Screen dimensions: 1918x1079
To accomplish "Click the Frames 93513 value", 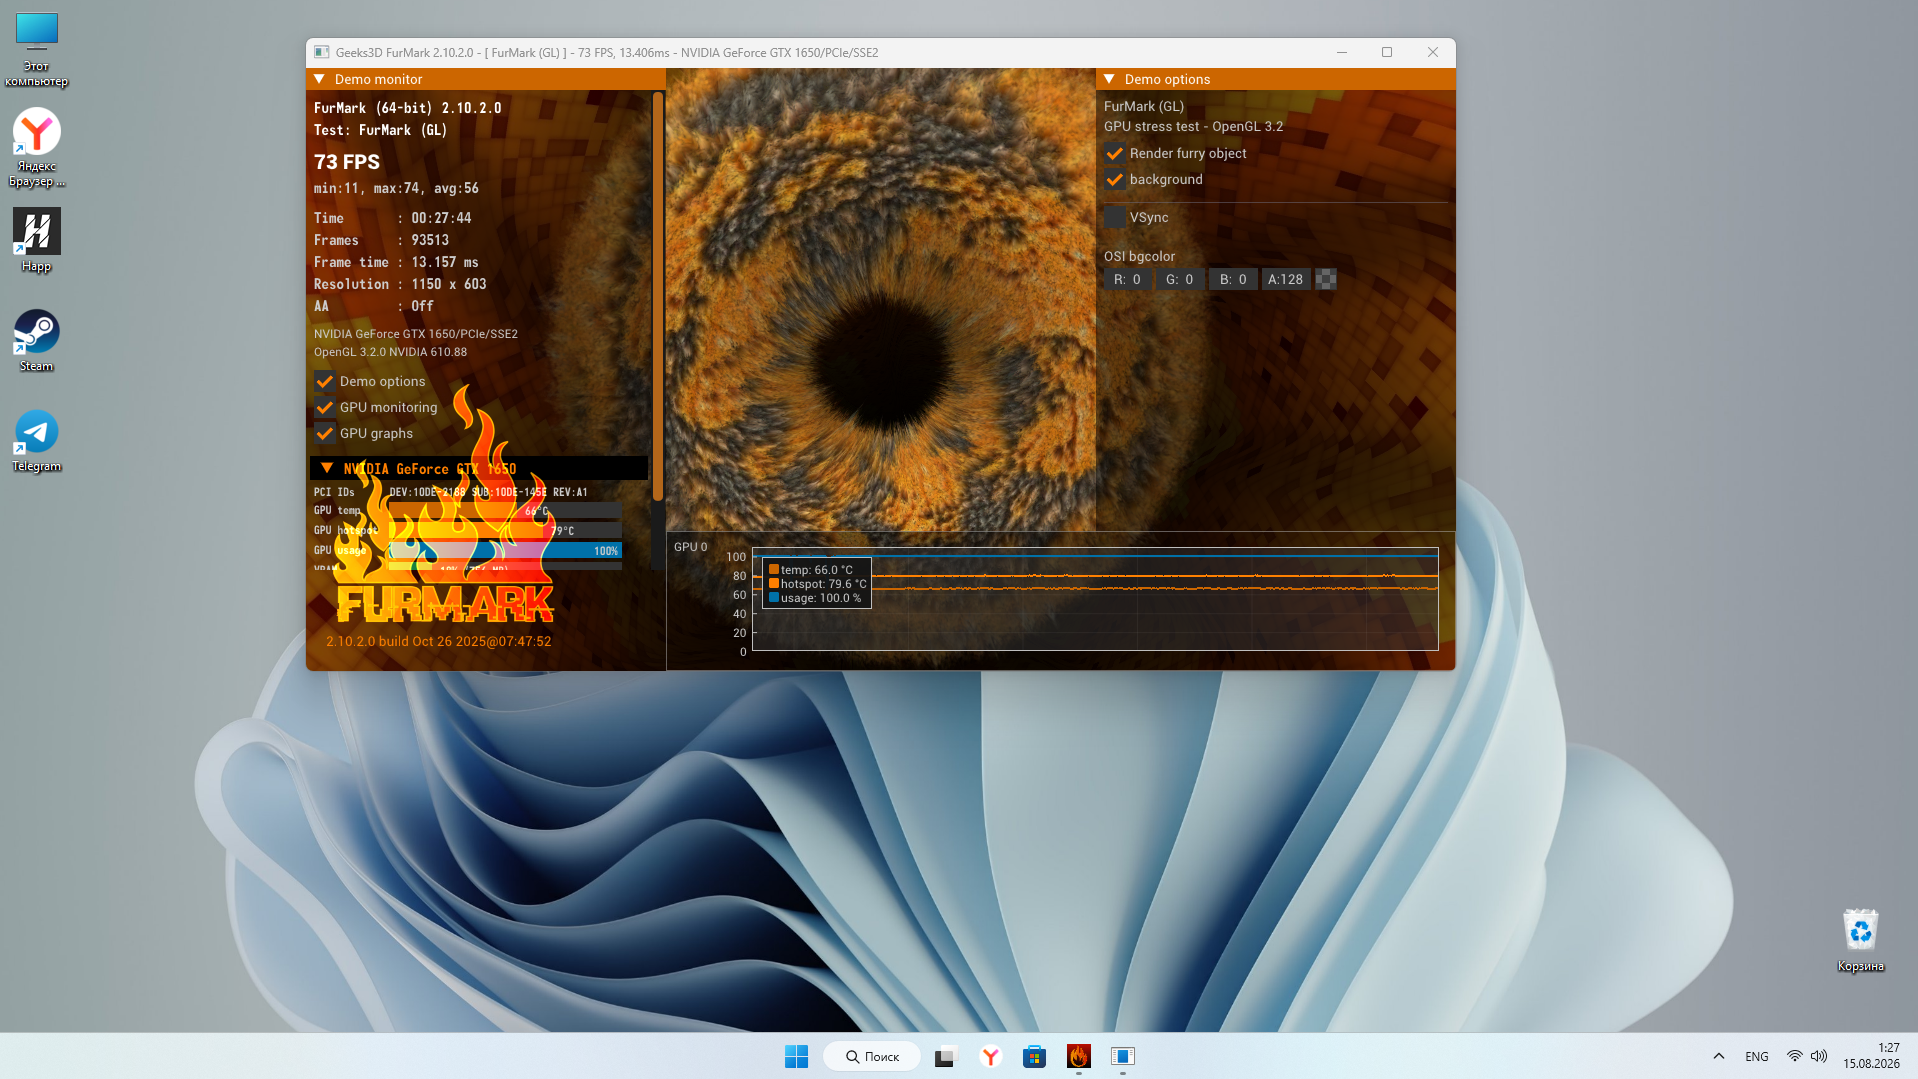I will (430, 240).
